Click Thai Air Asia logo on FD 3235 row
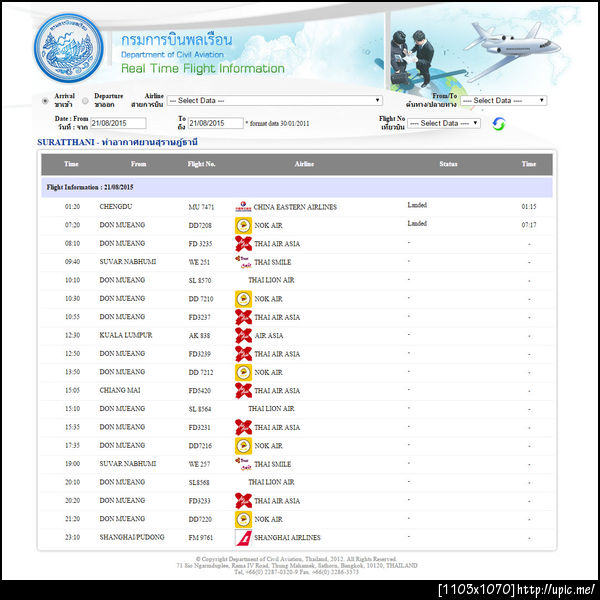This screenshot has height=600, width=600. pyautogui.click(x=243, y=244)
